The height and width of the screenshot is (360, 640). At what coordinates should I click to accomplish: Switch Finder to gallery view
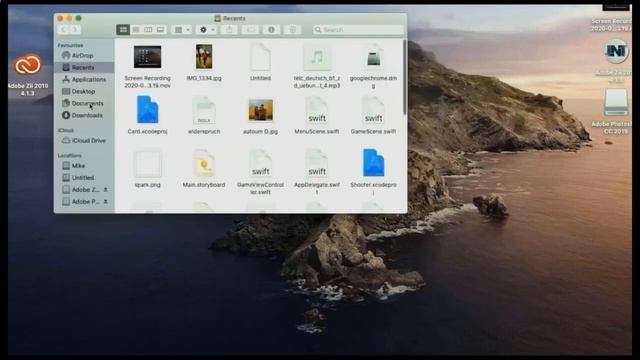point(160,30)
